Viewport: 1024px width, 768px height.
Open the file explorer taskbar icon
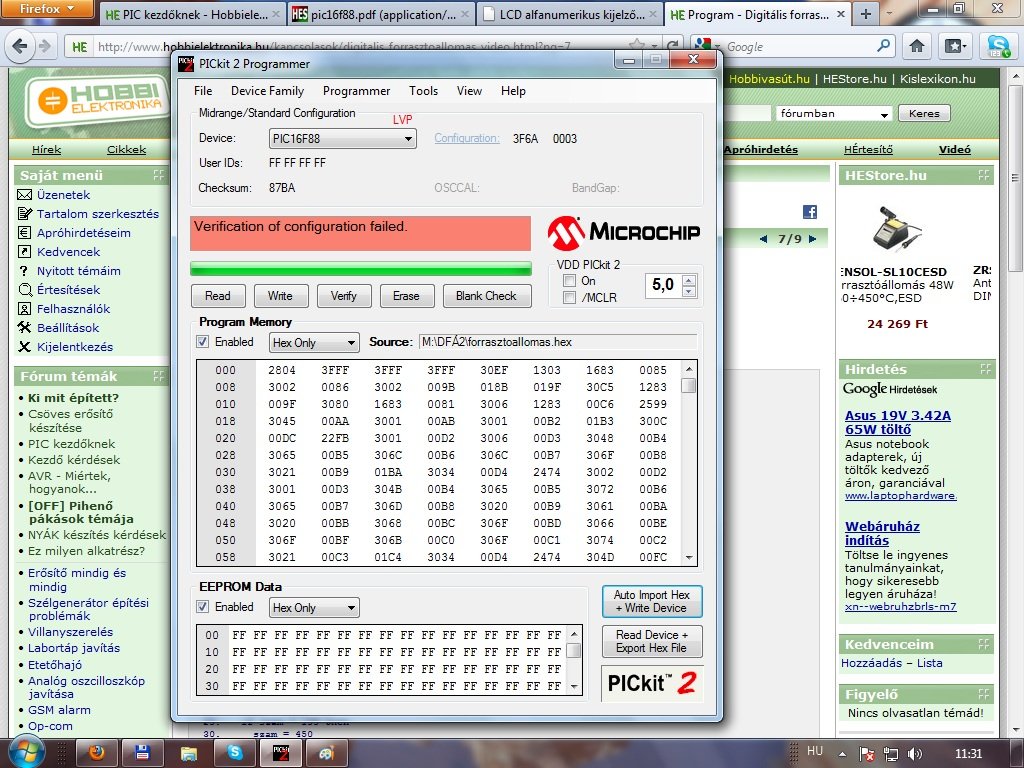click(x=189, y=753)
